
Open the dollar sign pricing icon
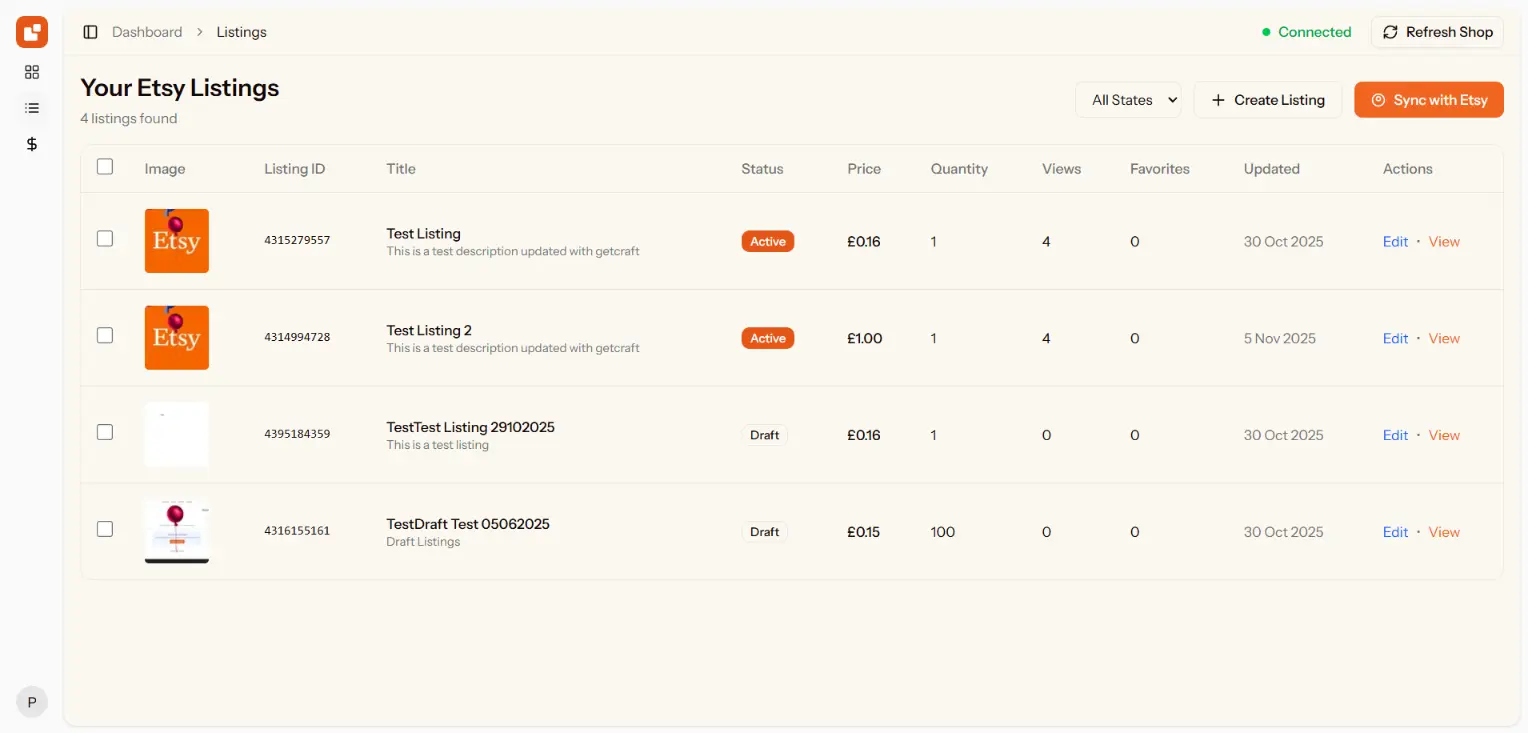[32, 144]
